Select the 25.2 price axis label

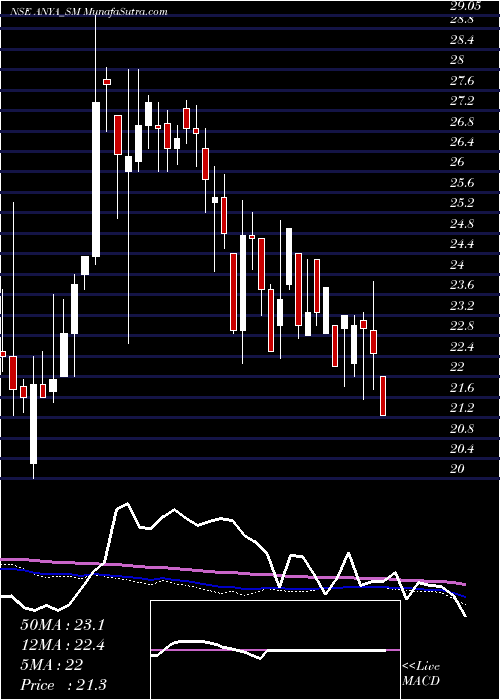[x=461, y=204]
